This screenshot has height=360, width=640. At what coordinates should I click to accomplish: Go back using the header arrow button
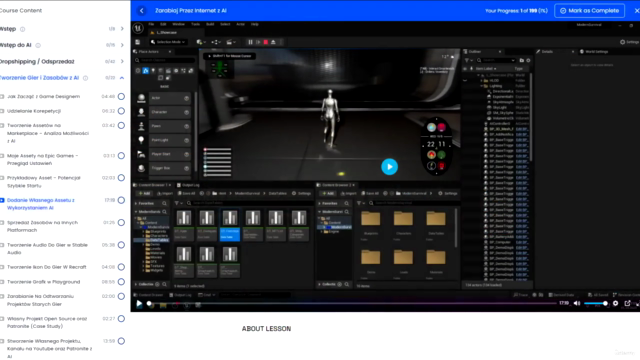coord(142,11)
